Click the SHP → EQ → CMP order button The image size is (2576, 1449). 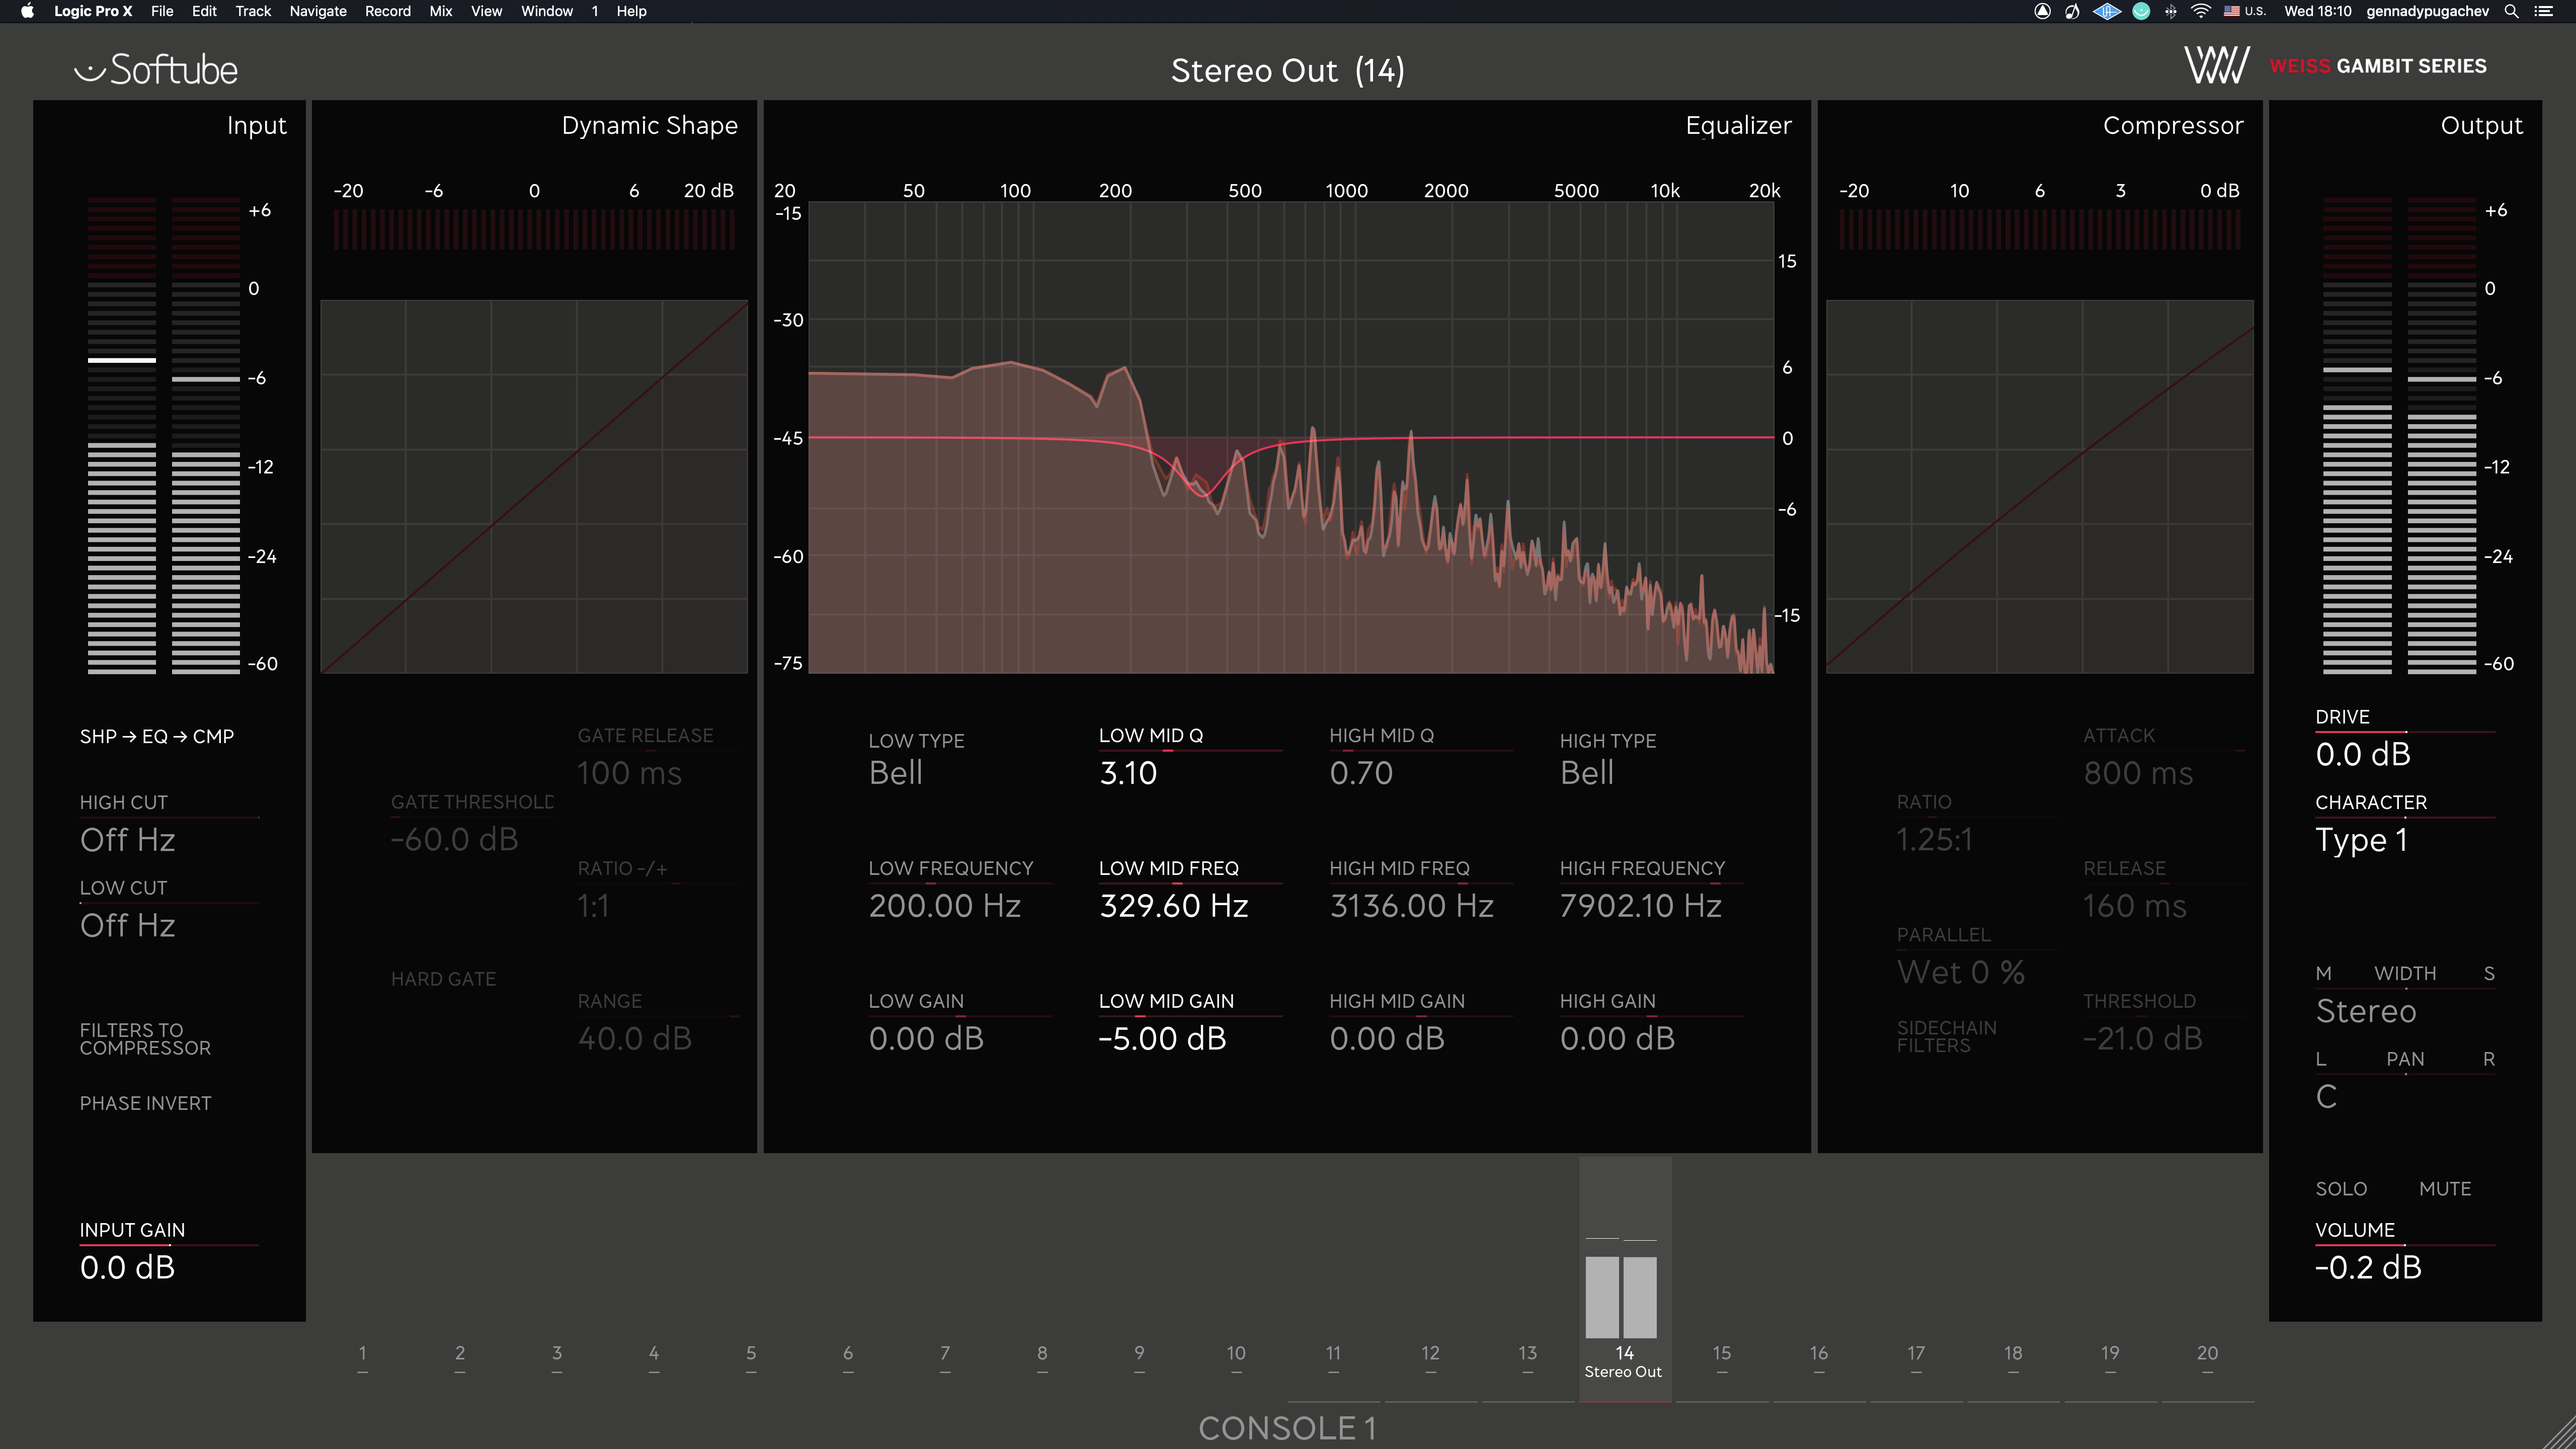156,737
